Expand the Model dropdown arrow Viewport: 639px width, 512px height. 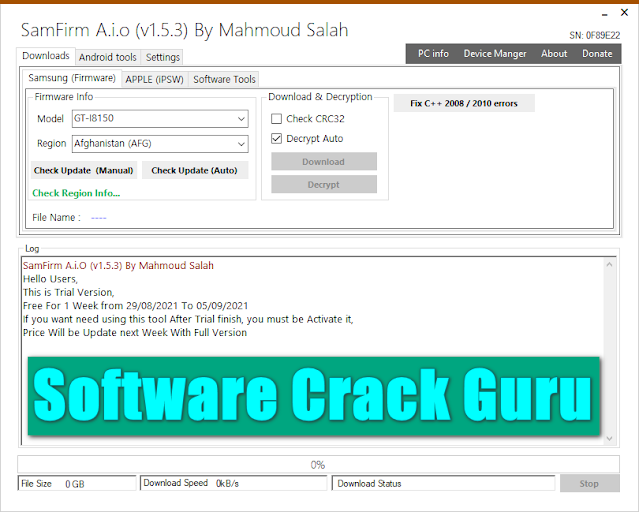[x=241, y=119]
